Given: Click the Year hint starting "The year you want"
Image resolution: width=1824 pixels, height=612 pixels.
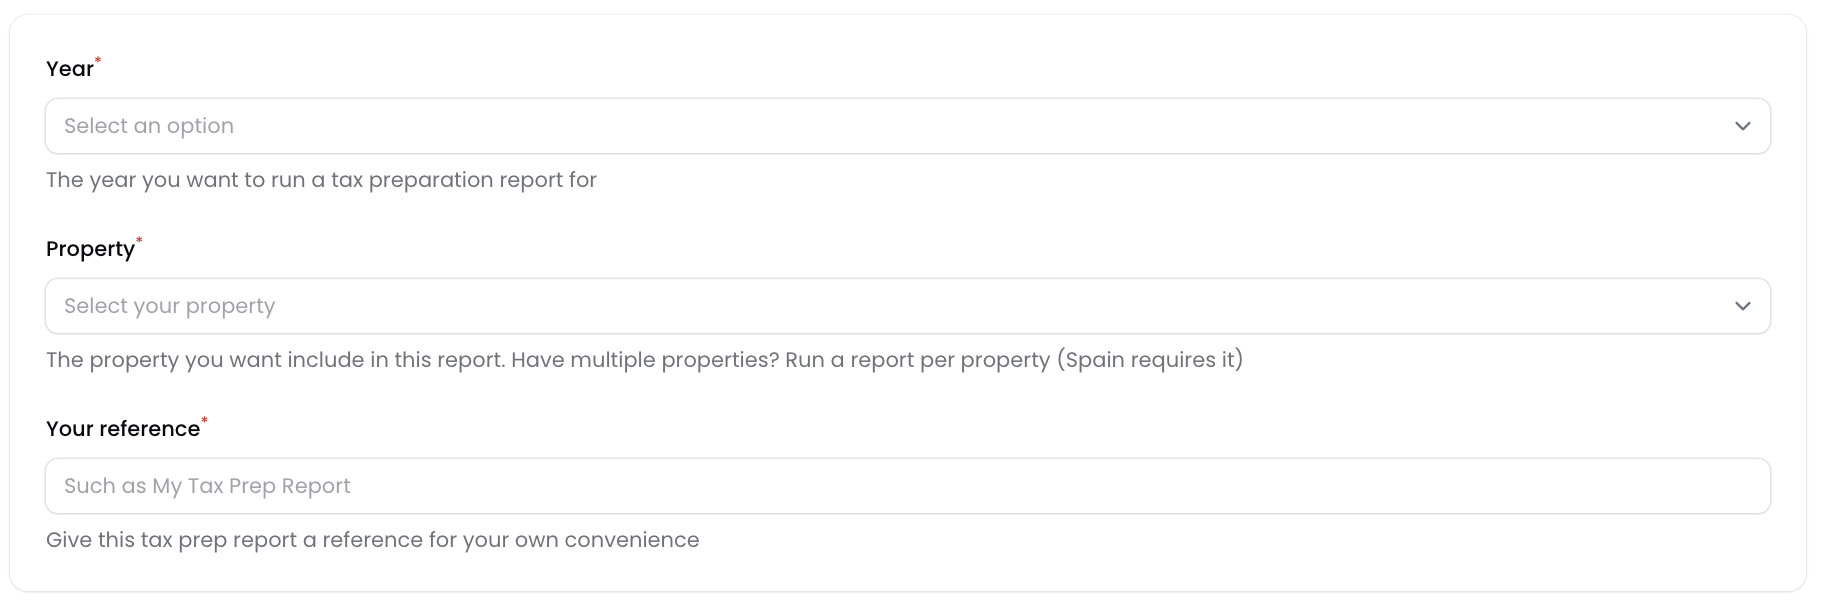Looking at the screenshot, I should point(321,180).
